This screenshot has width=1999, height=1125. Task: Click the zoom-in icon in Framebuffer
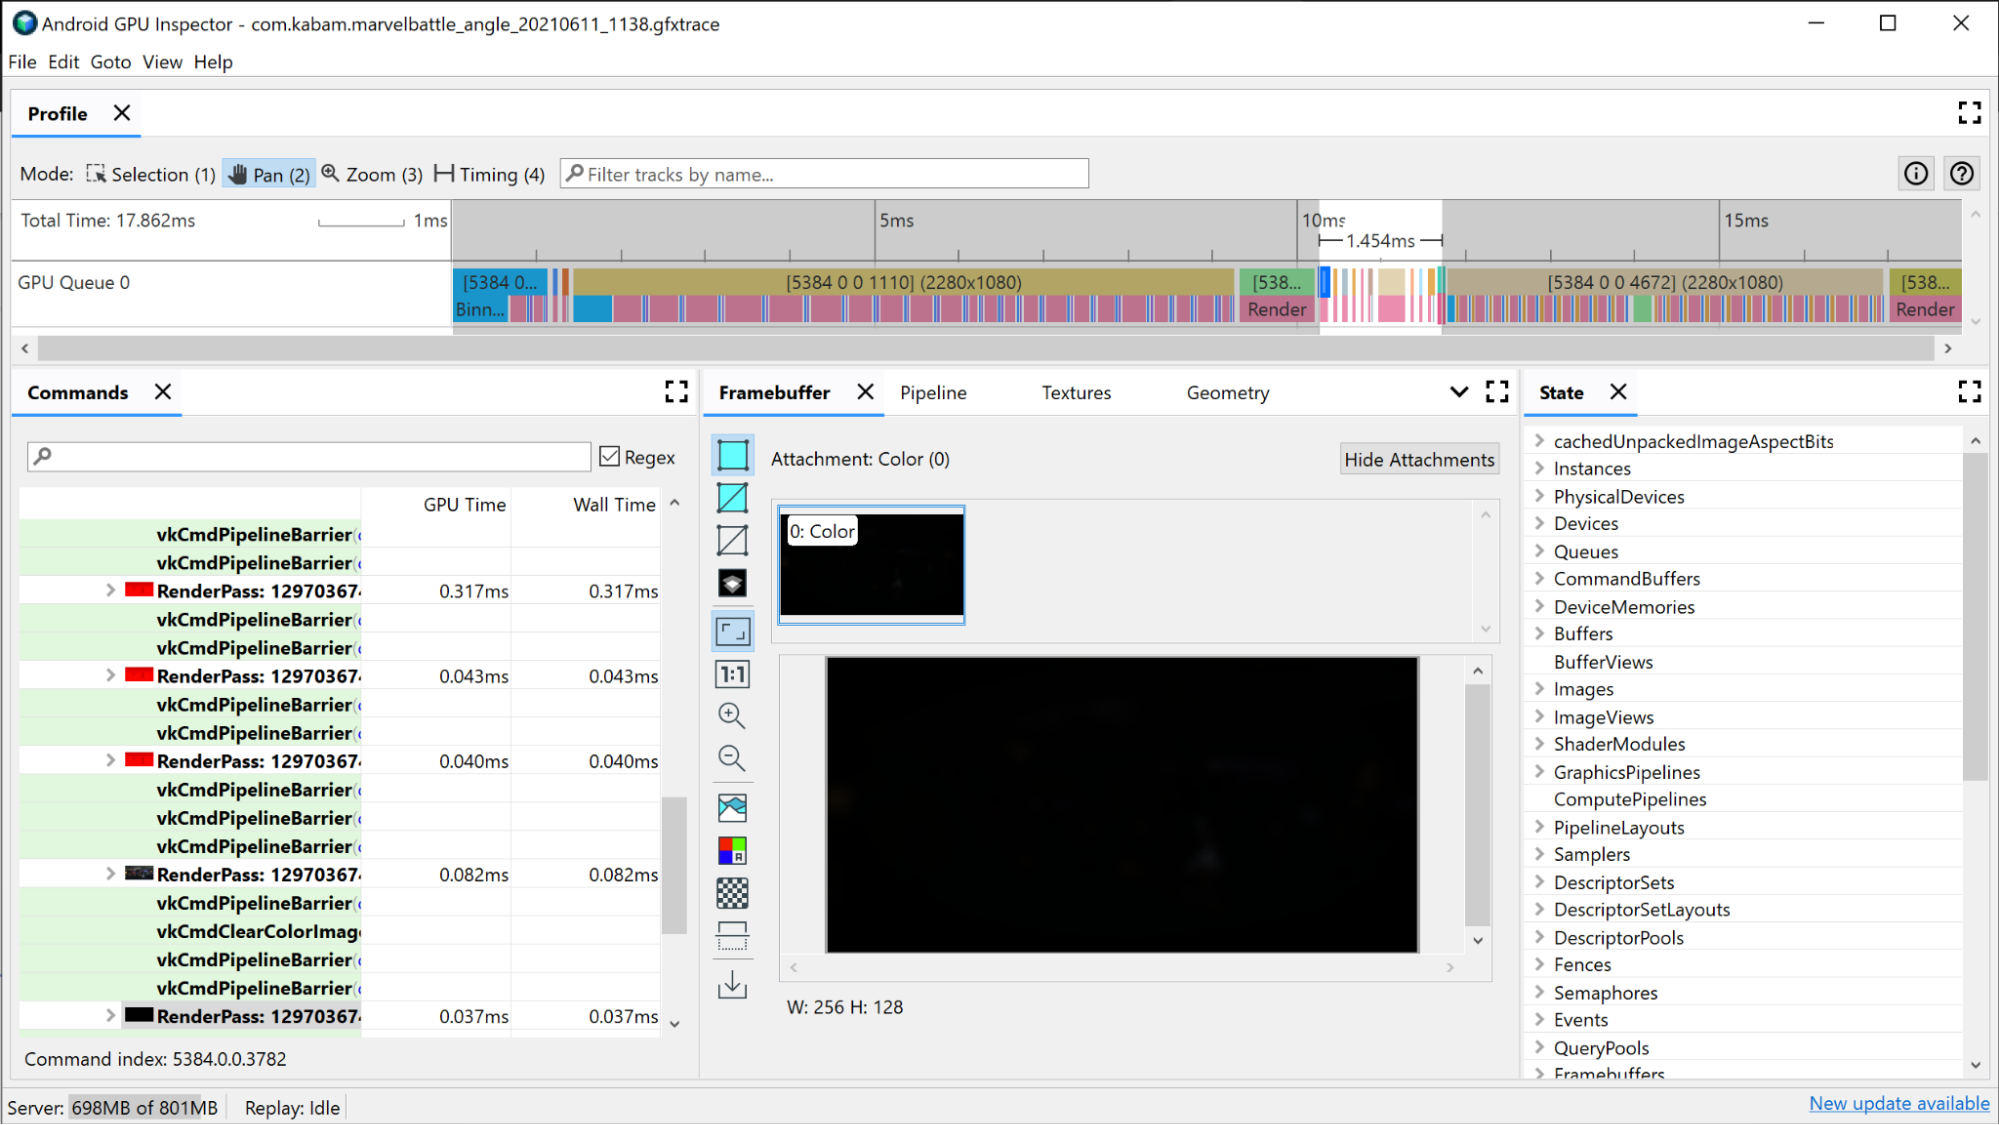[x=732, y=716]
